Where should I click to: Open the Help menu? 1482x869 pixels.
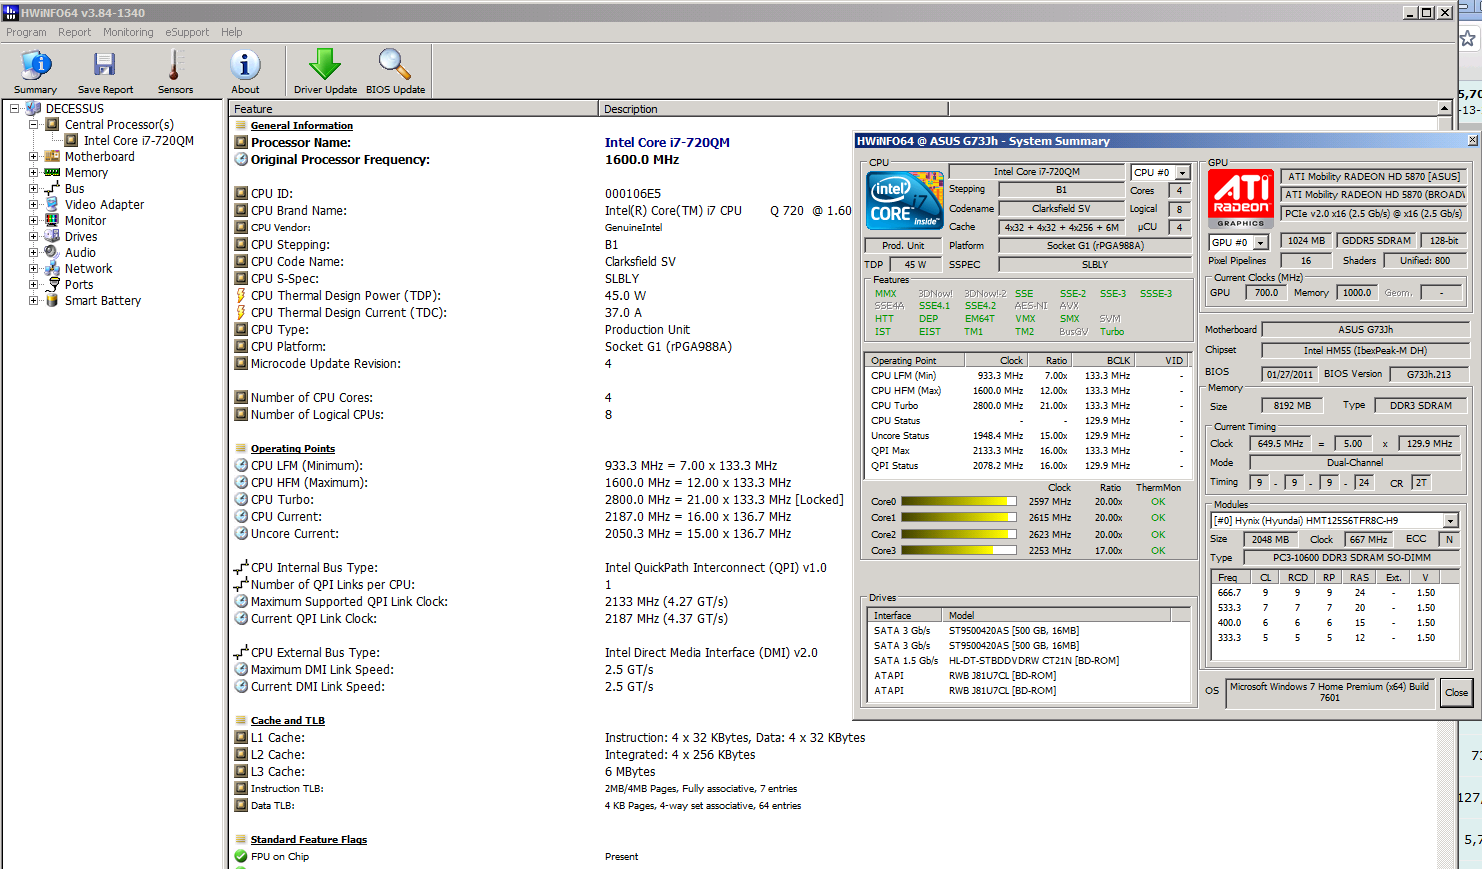[232, 32]
